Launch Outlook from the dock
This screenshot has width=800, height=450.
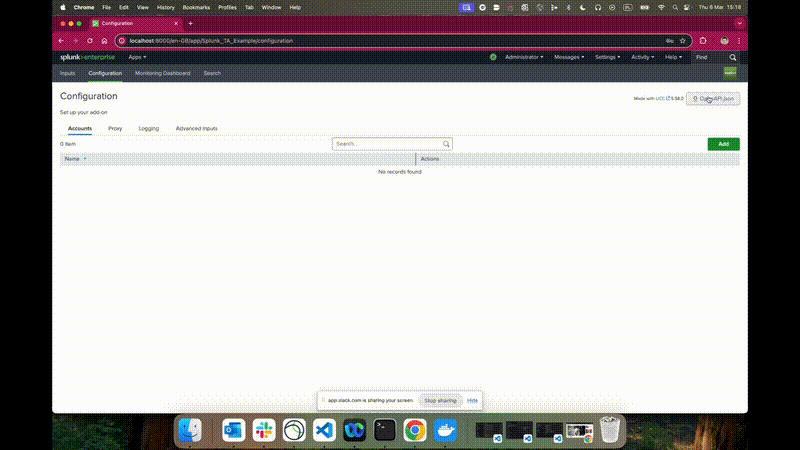(234, 430)
